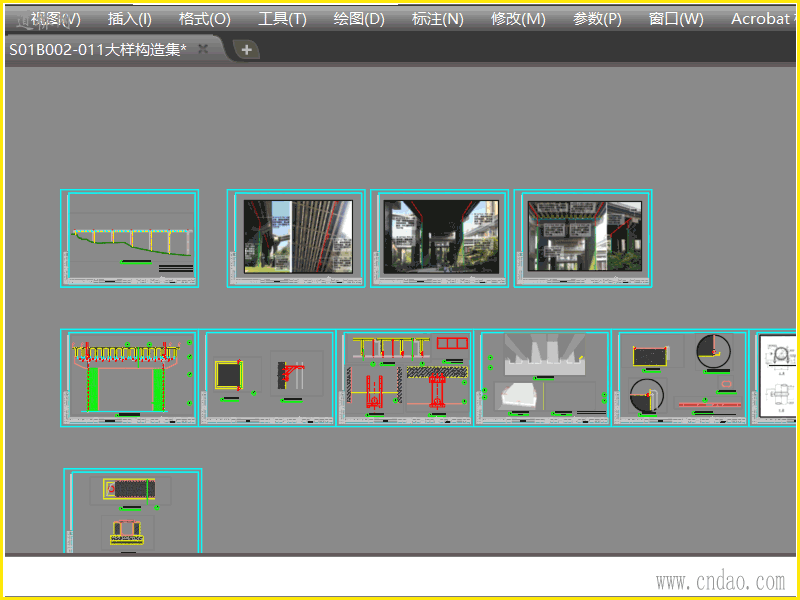The height and width of the screenshot is (600, 800).
Task: Select the first photo sheet with bridge underside
Action: coord(296,238)
